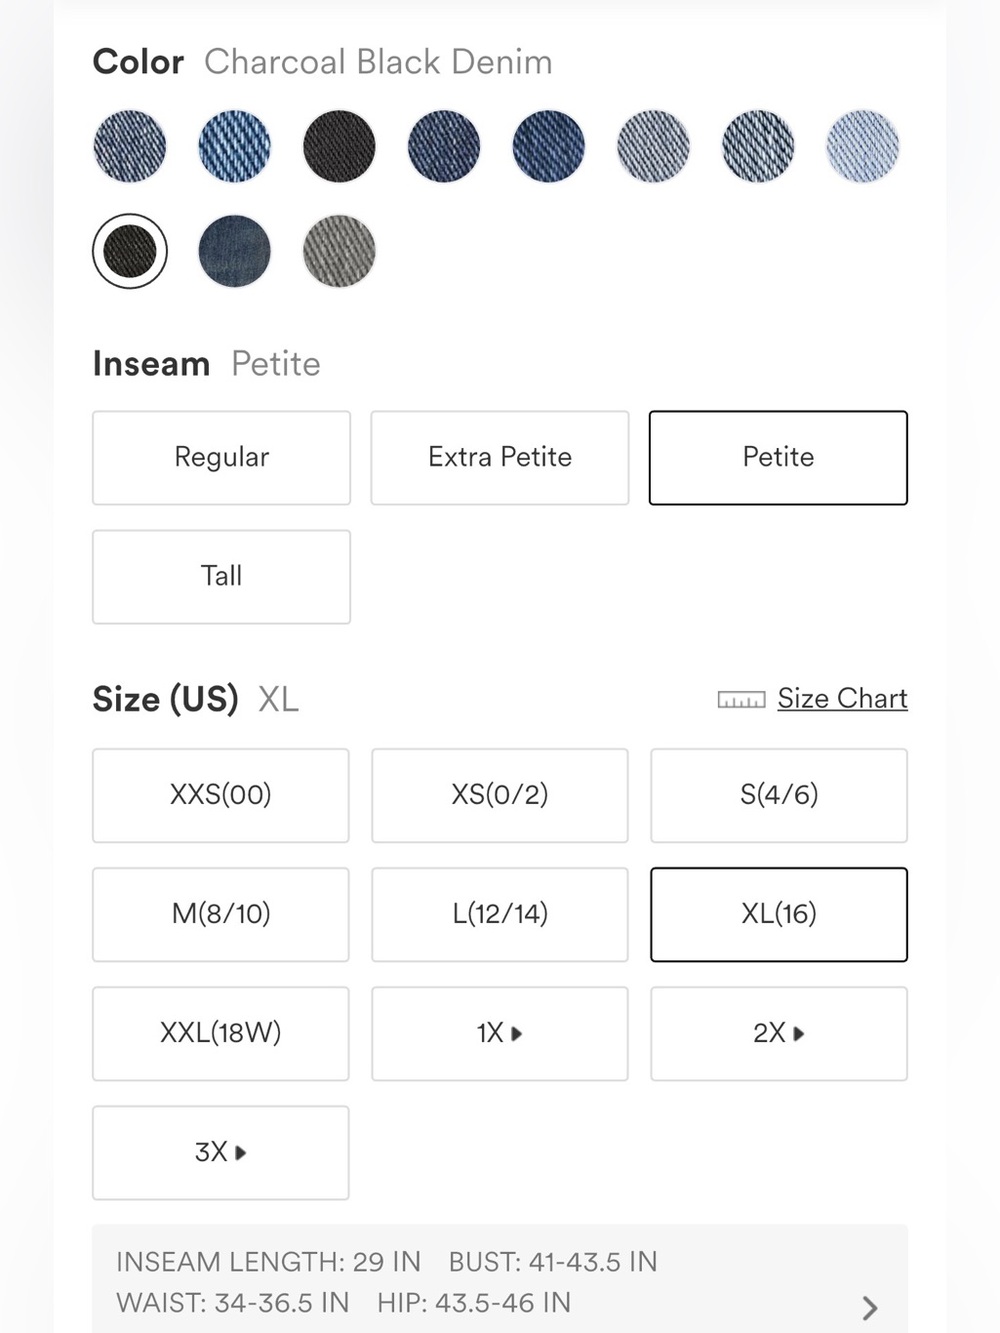The width and height of the screenshot is (1000, 1333).
Task: Open measurements details chevron arrow
Action: click(x=870, y=1308)
